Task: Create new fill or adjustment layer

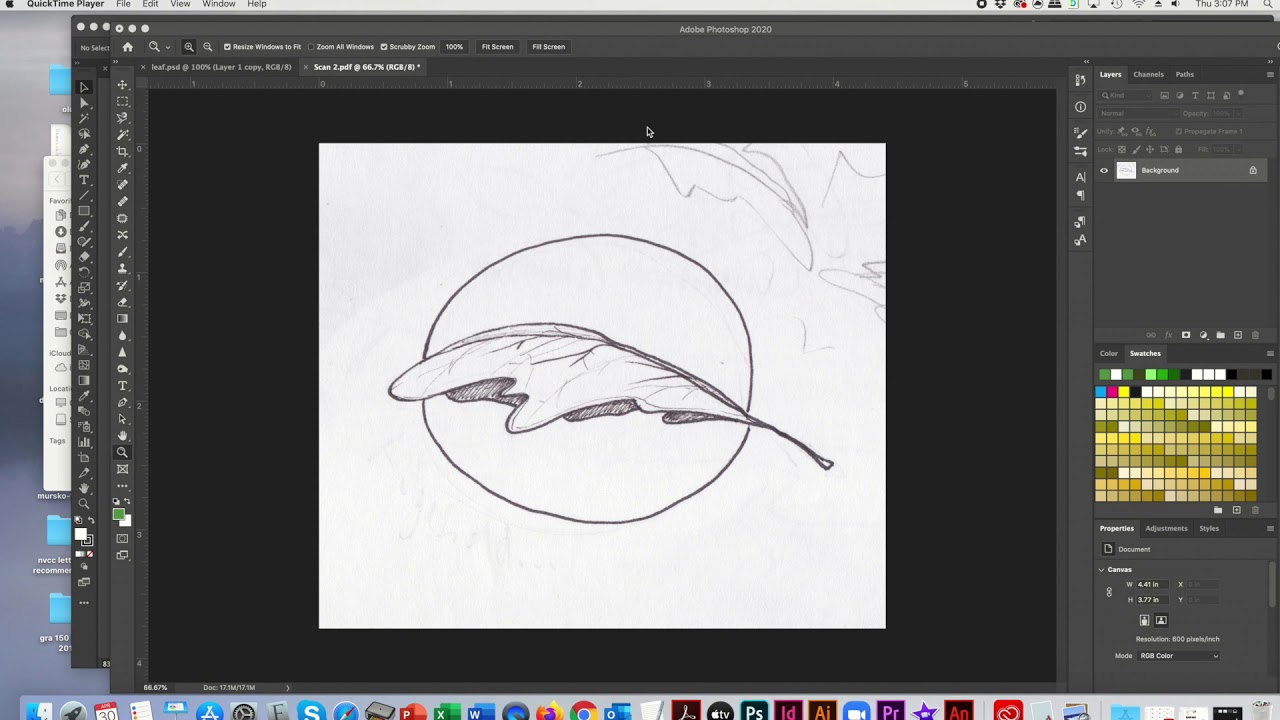Action: (1203, 335)
